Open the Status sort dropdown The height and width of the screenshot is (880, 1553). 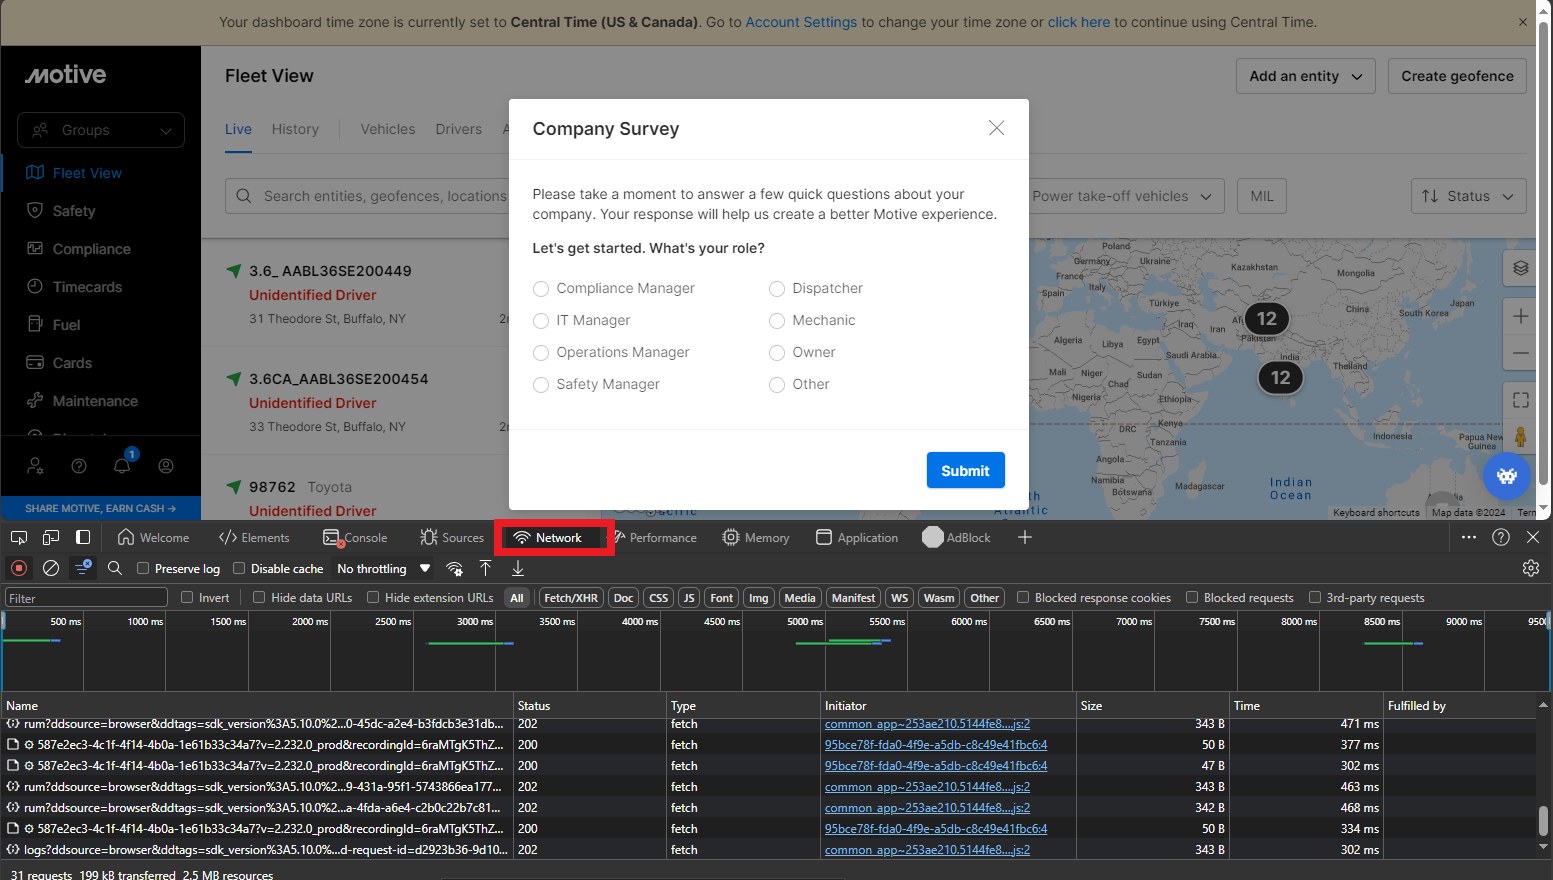click(x=1469, y=196)
